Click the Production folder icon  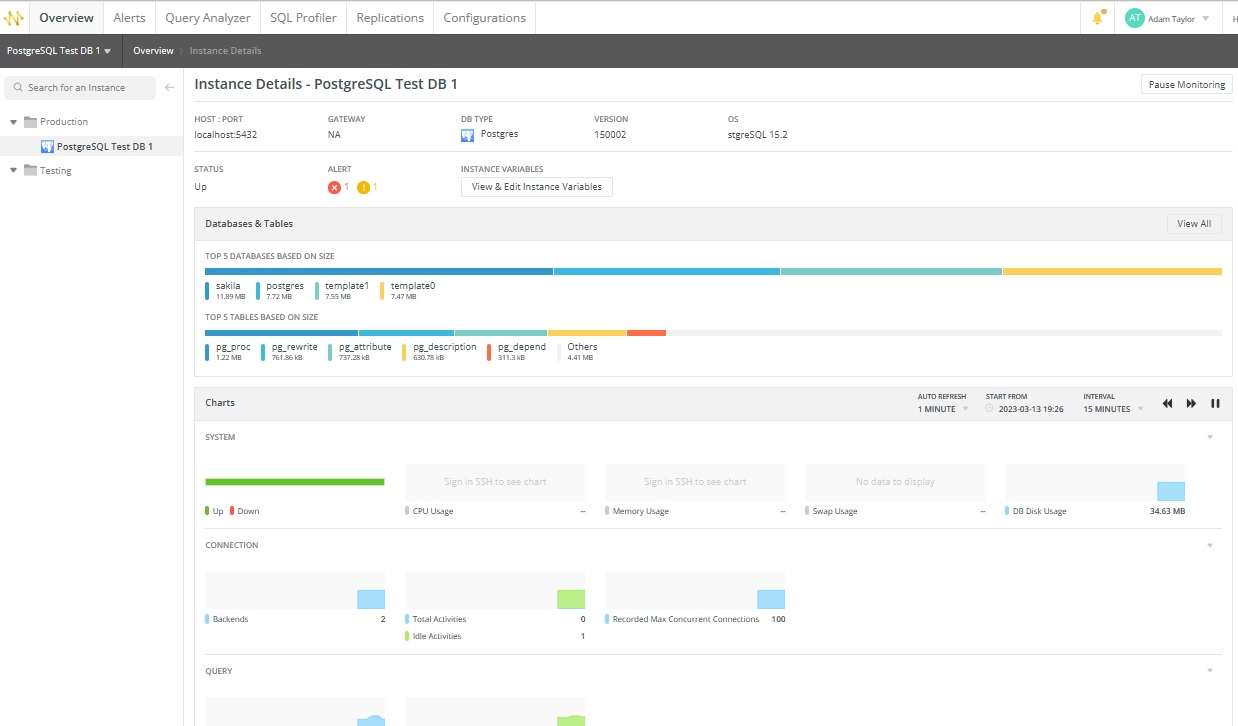coord(30,122)
